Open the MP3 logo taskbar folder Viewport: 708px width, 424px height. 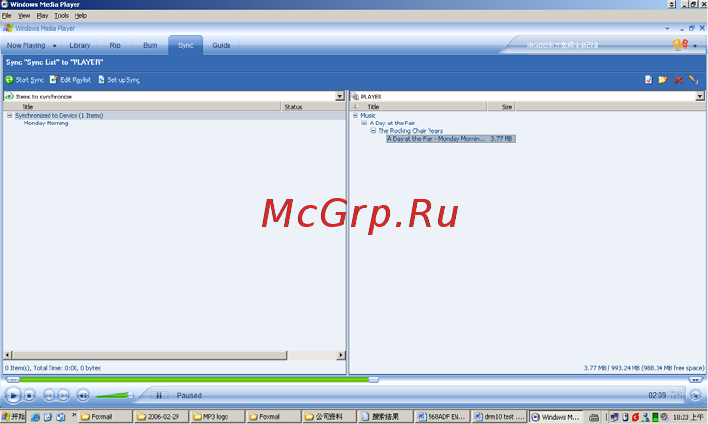[217, 416]
